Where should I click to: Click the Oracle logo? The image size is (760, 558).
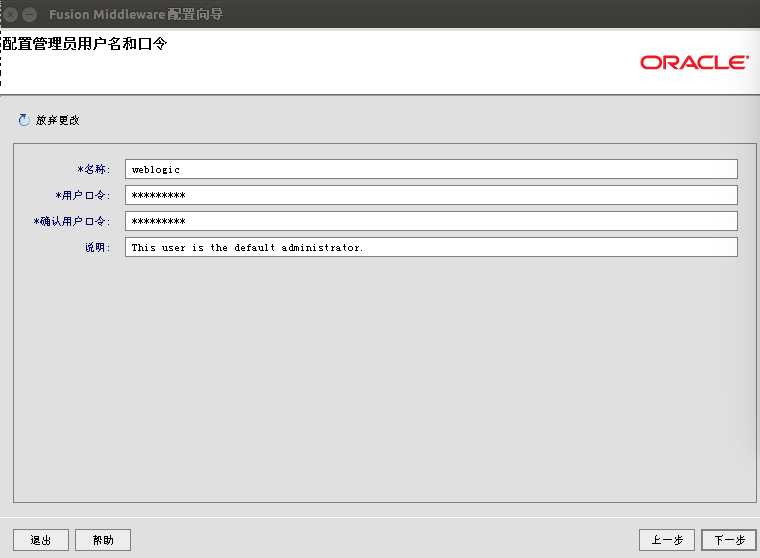pos(695,63)
